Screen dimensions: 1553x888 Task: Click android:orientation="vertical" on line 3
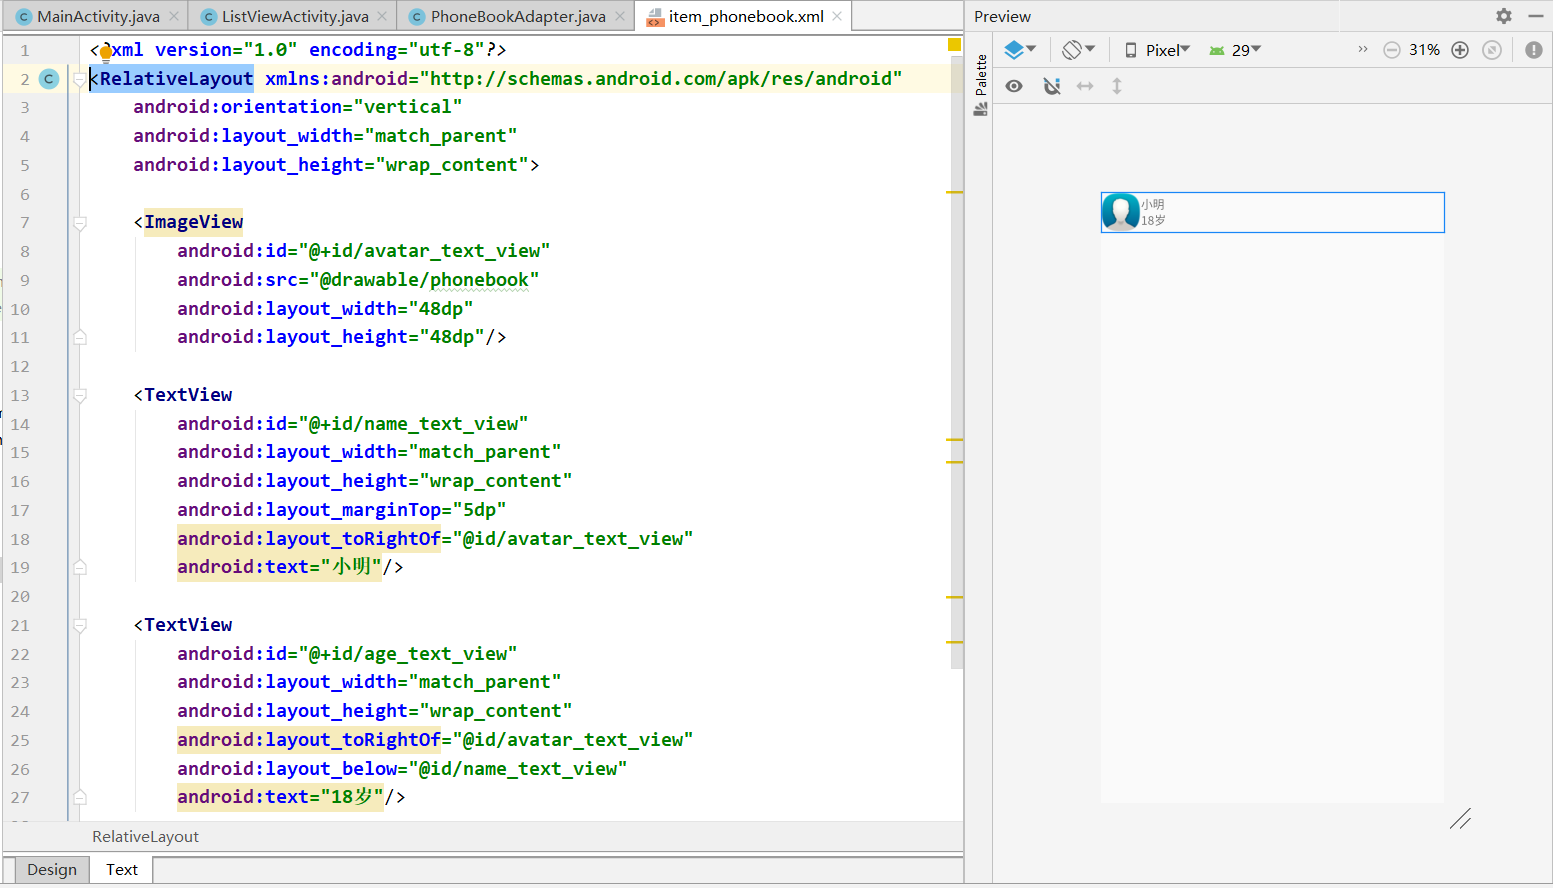pyautogui.click(x=298, y=107)
